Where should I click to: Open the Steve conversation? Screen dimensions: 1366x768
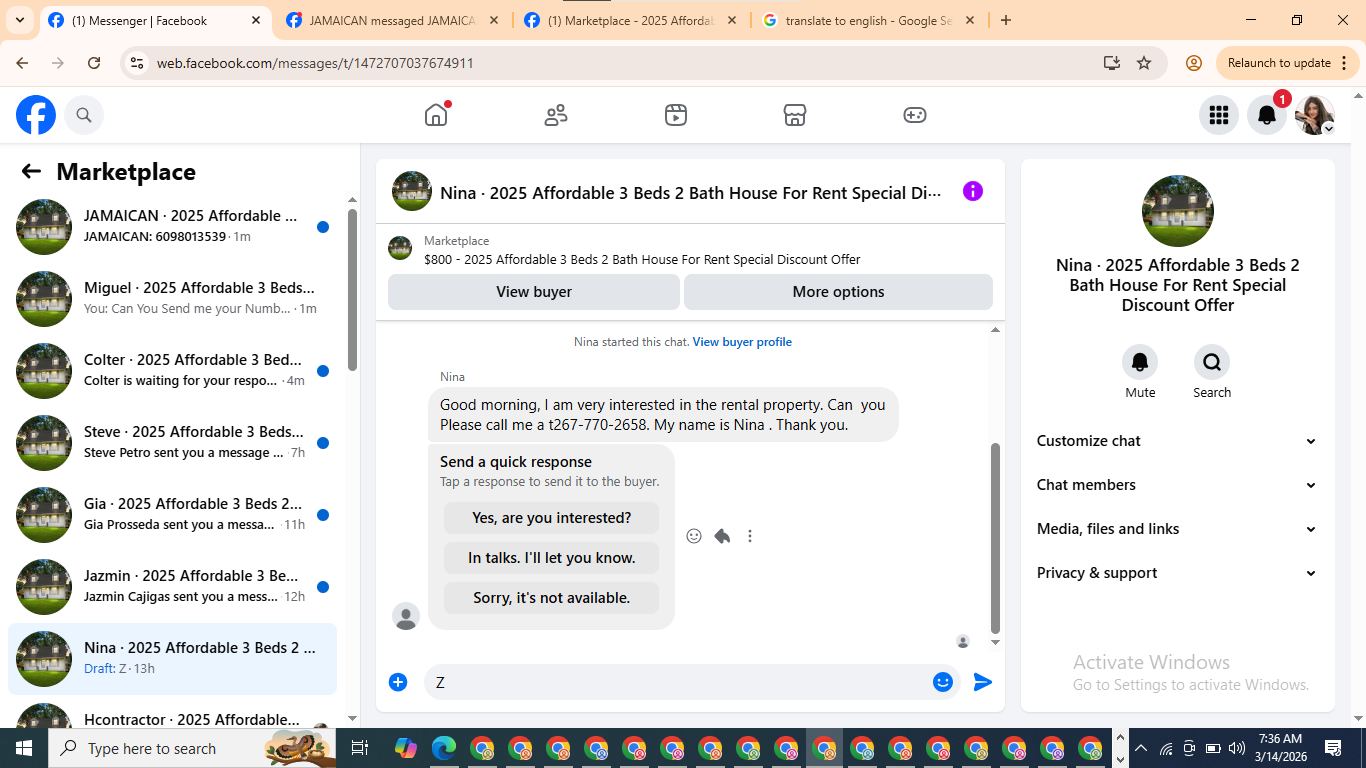tap(172, 443)
